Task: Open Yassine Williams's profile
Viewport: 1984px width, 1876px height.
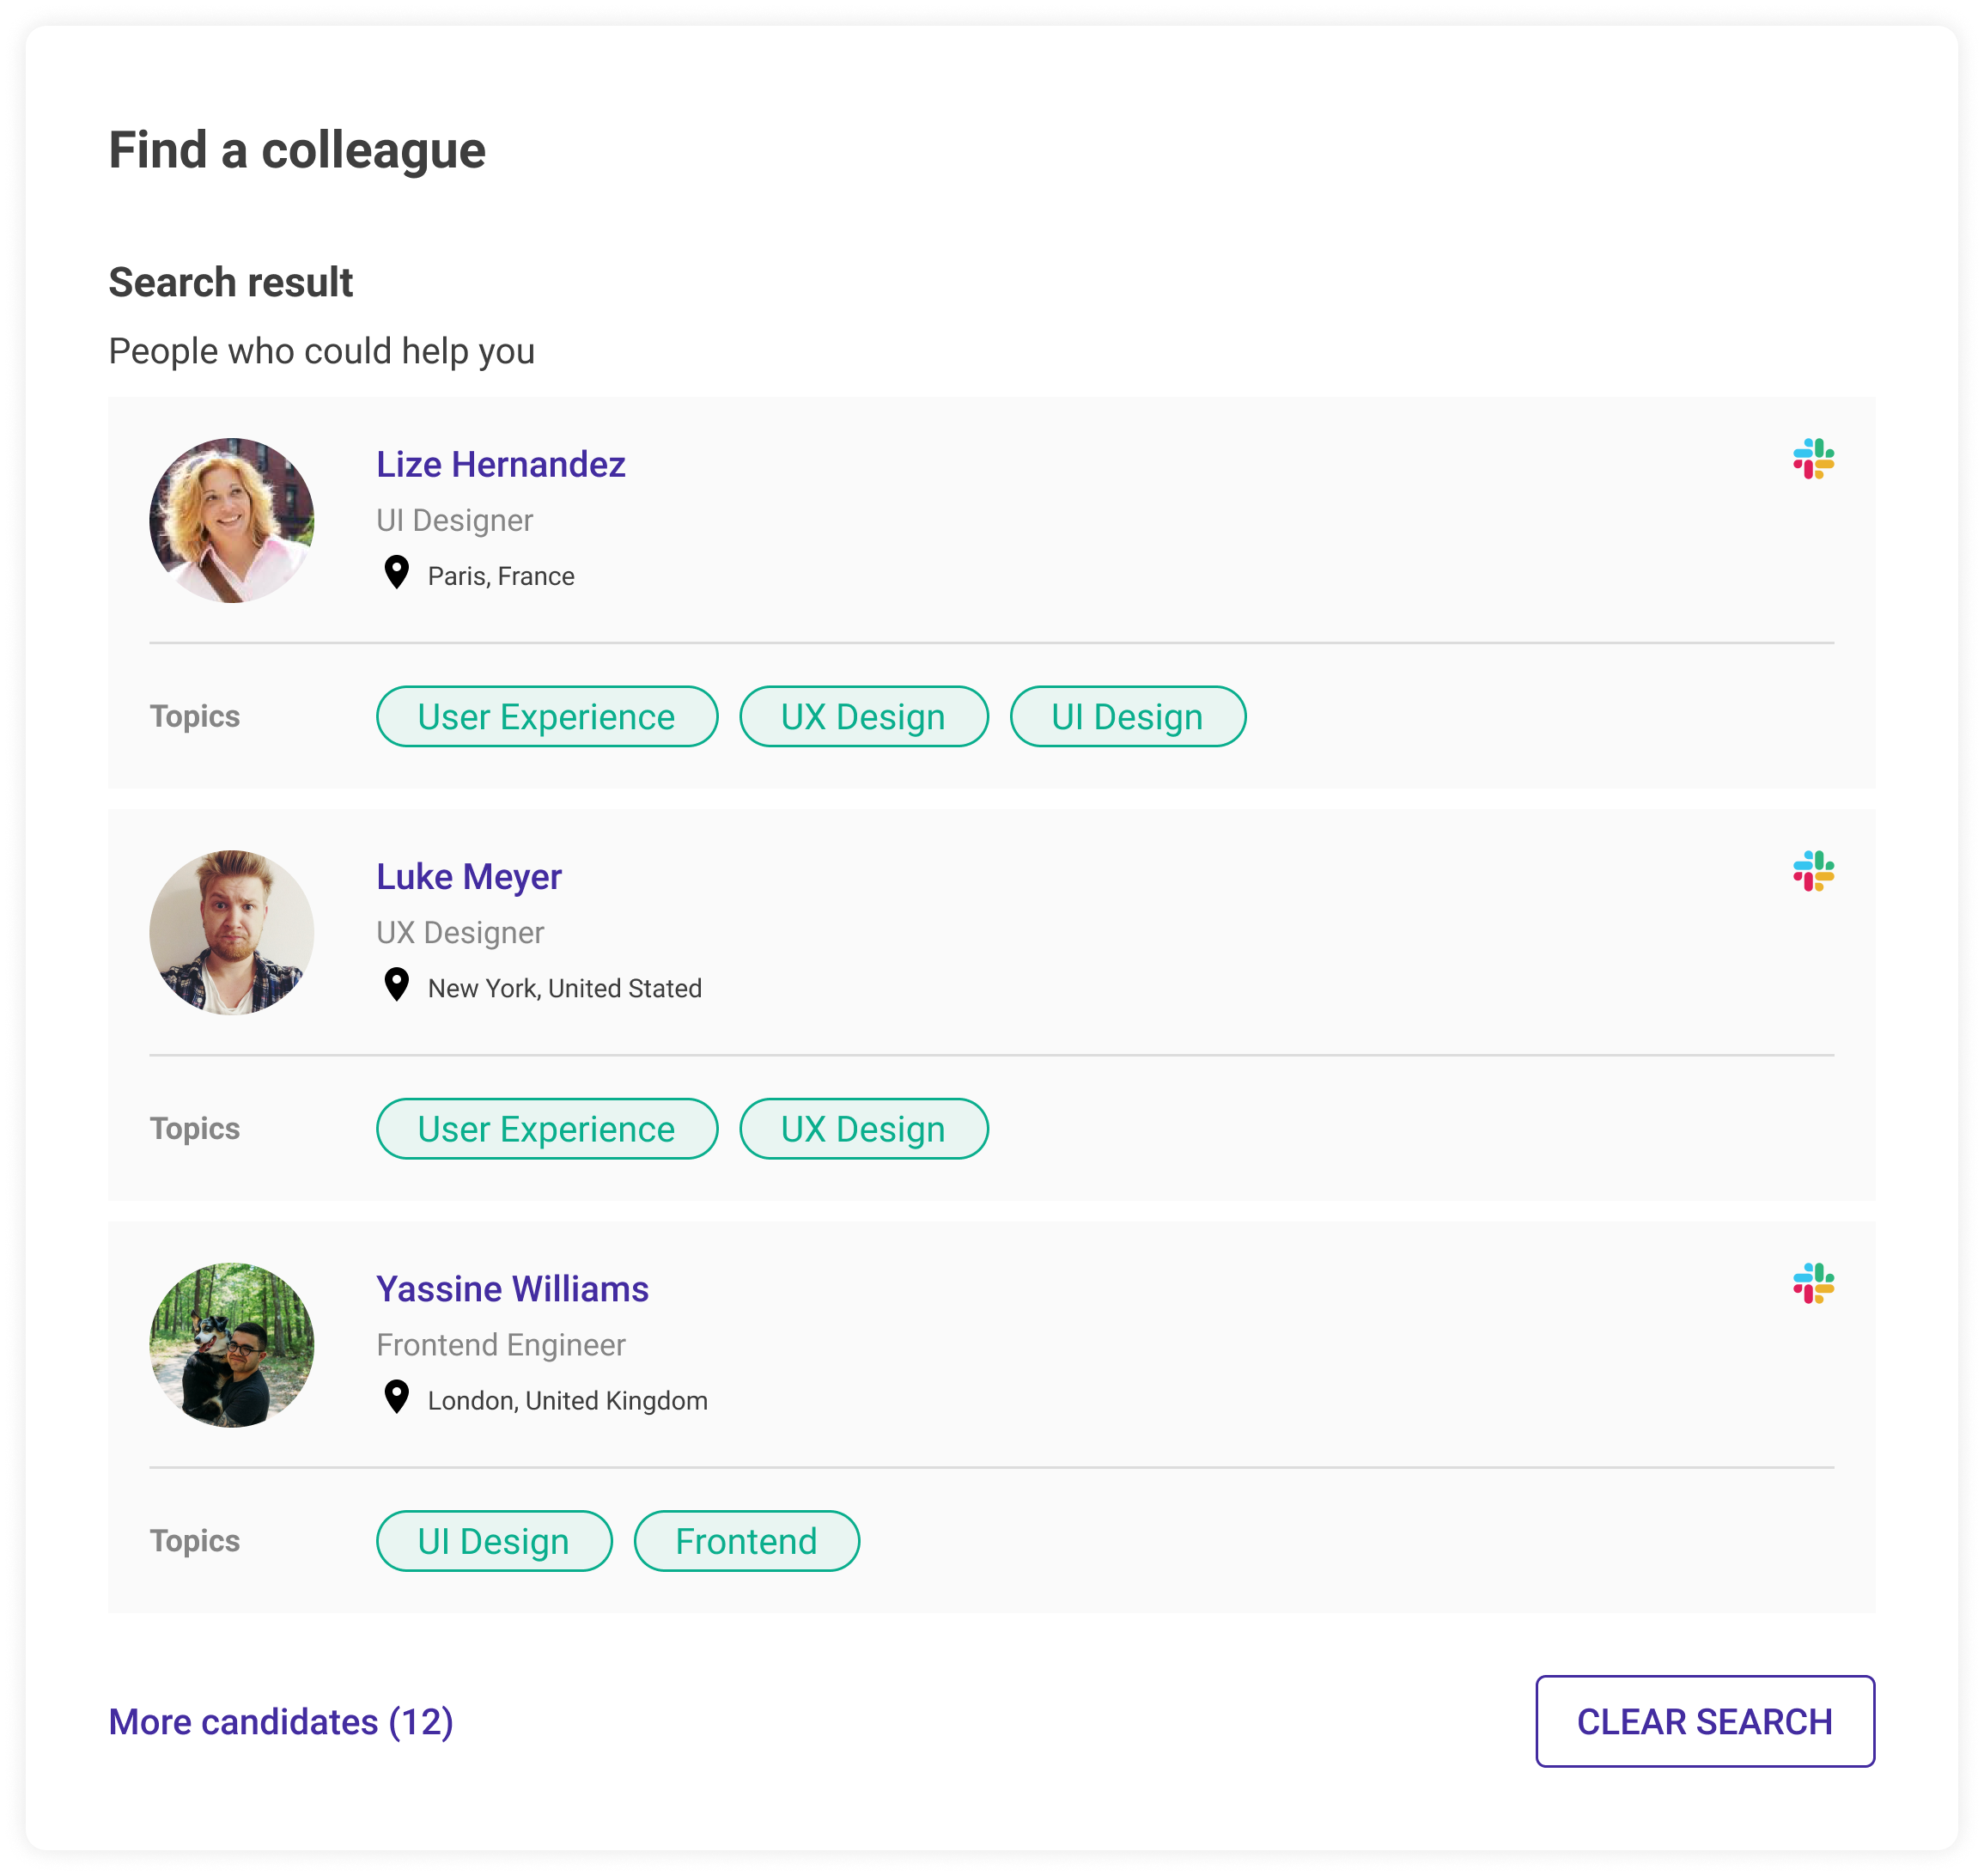Action: (512, 1289)
